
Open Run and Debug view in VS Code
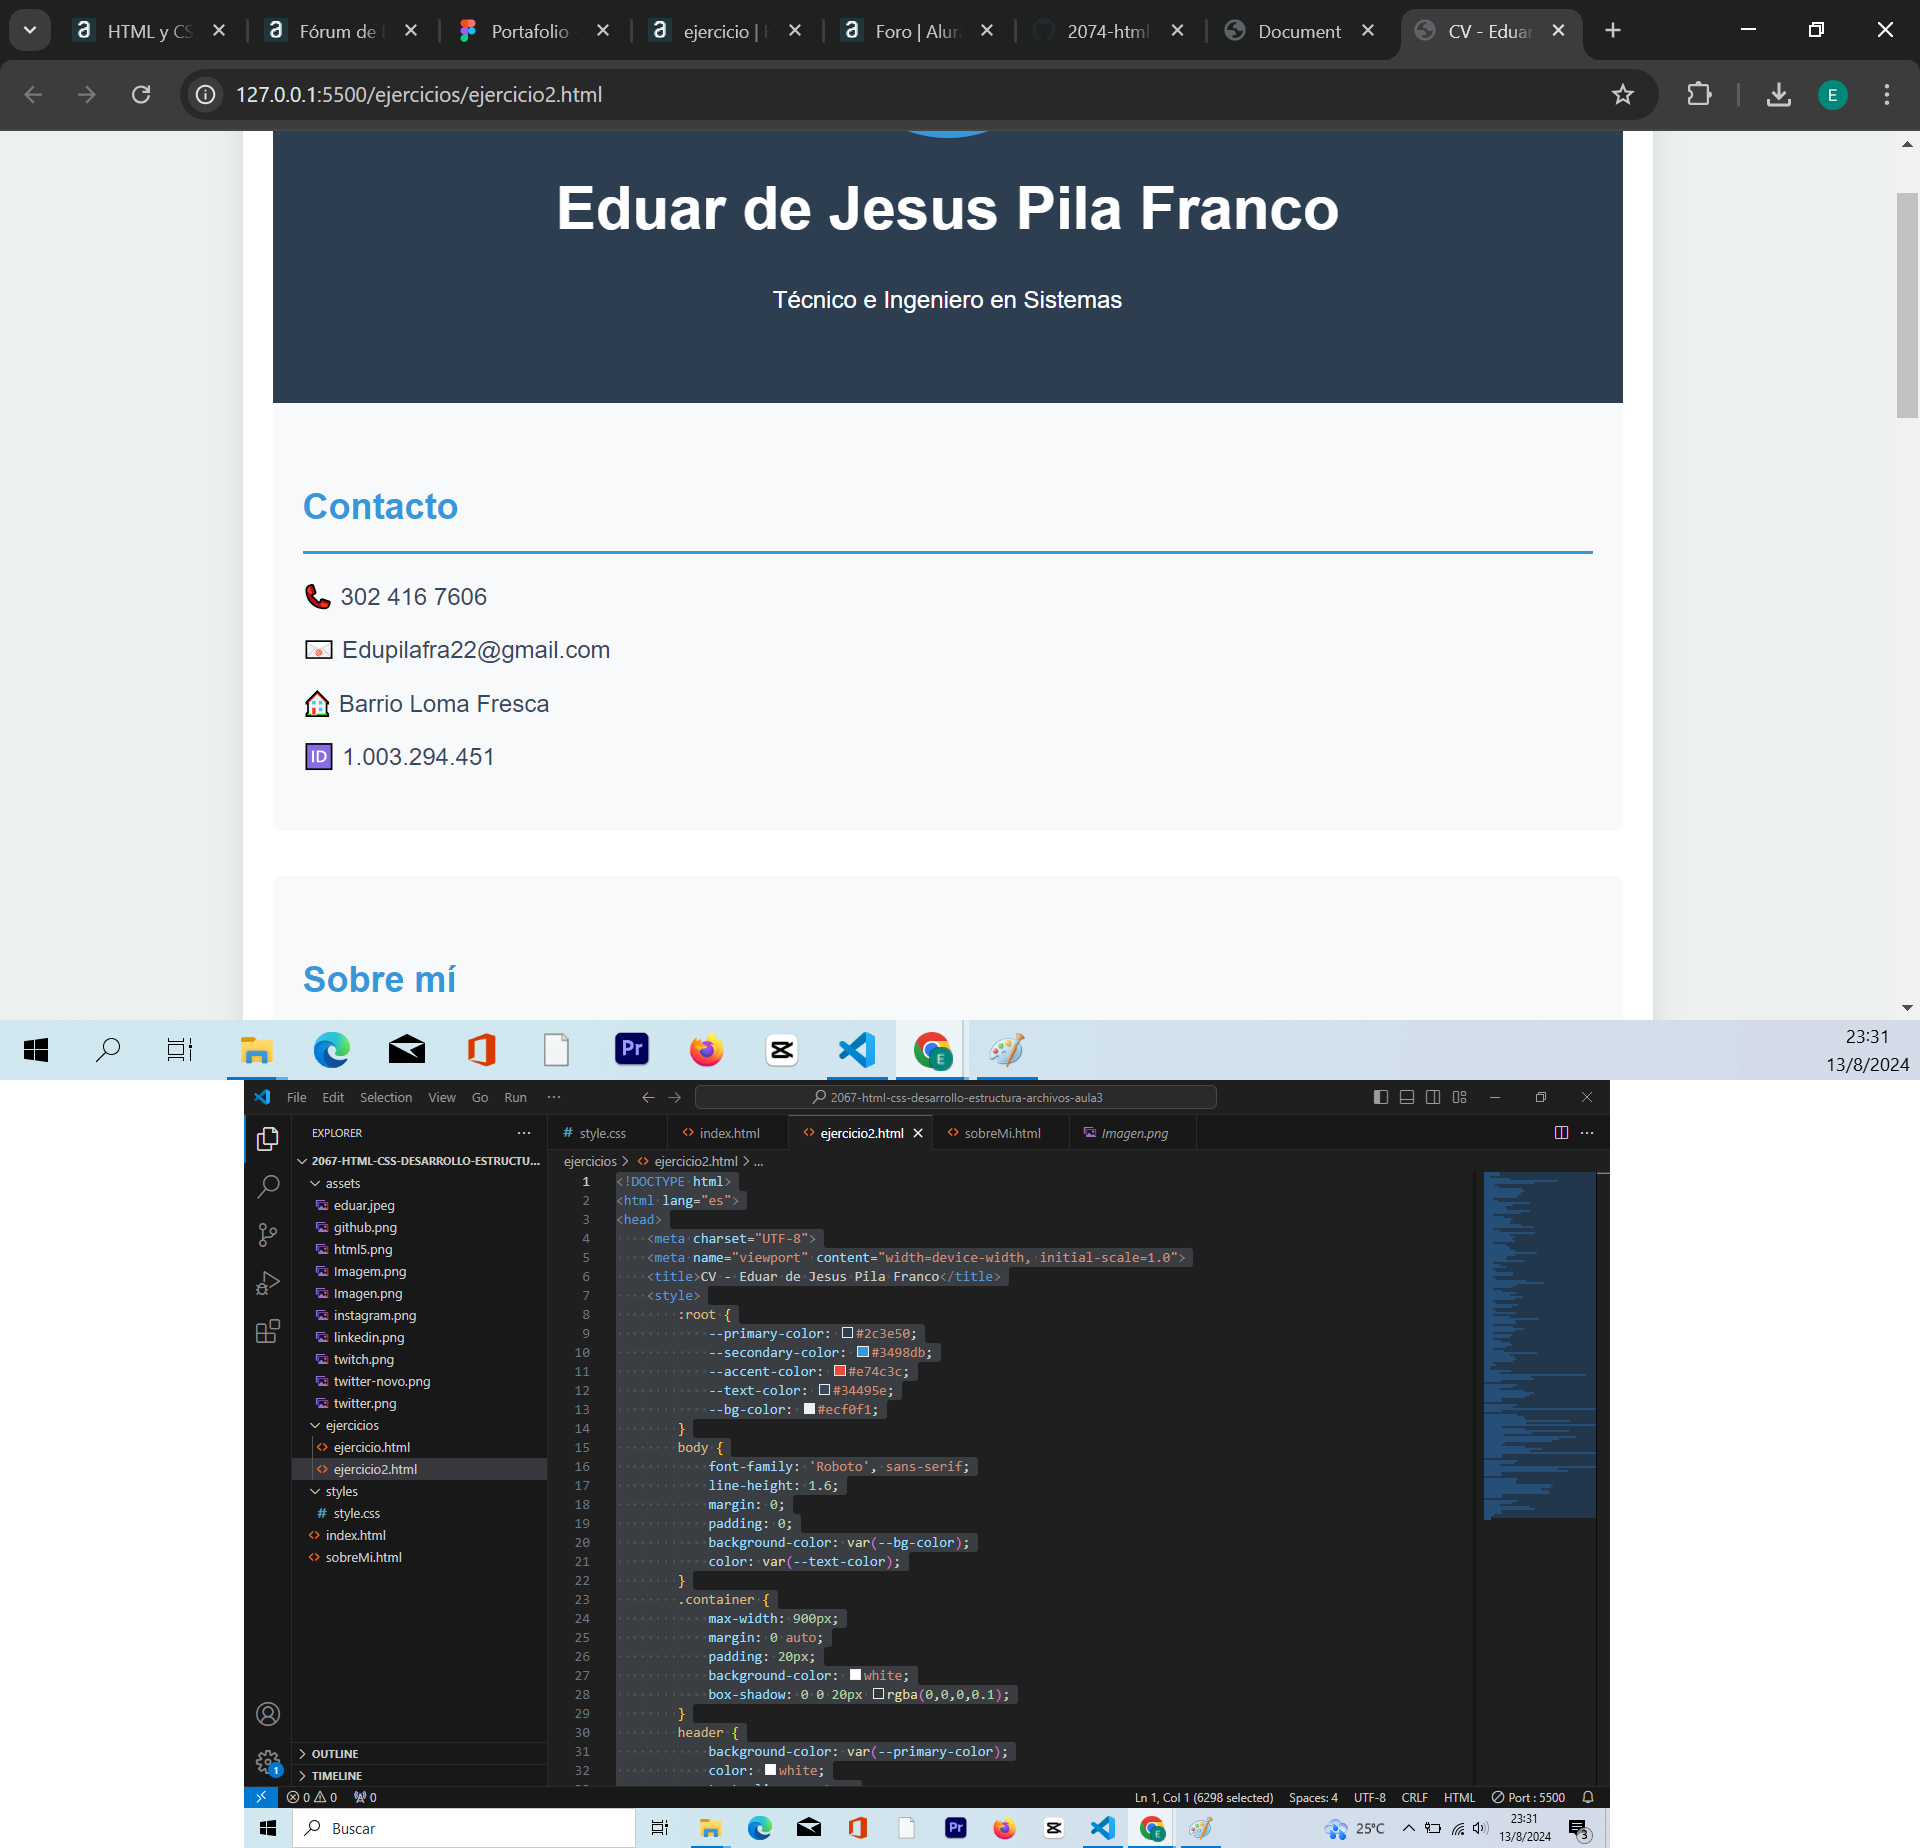267,1283
